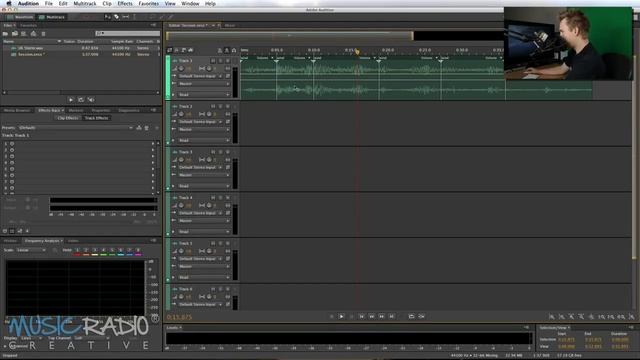The height and width of the screenshot is (360, 640).
Task: Click Multitrack view button
Action: tap(52, 17)
